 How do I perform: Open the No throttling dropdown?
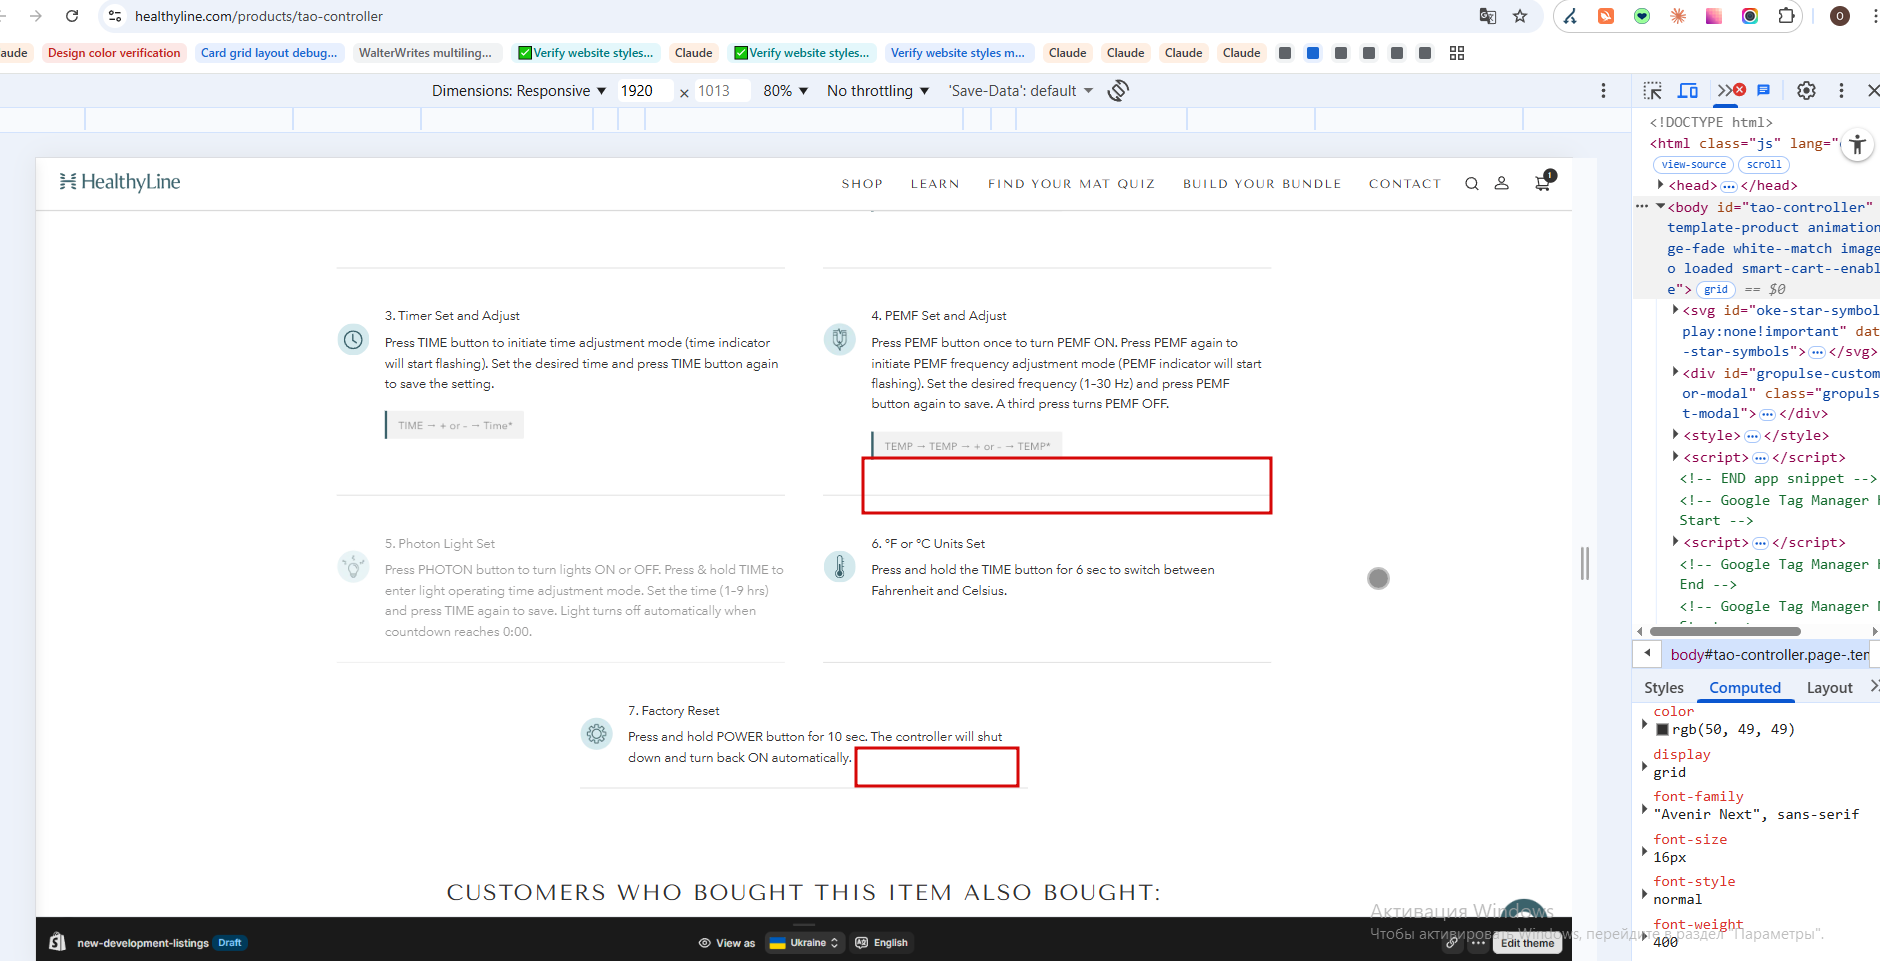[878, 91]
